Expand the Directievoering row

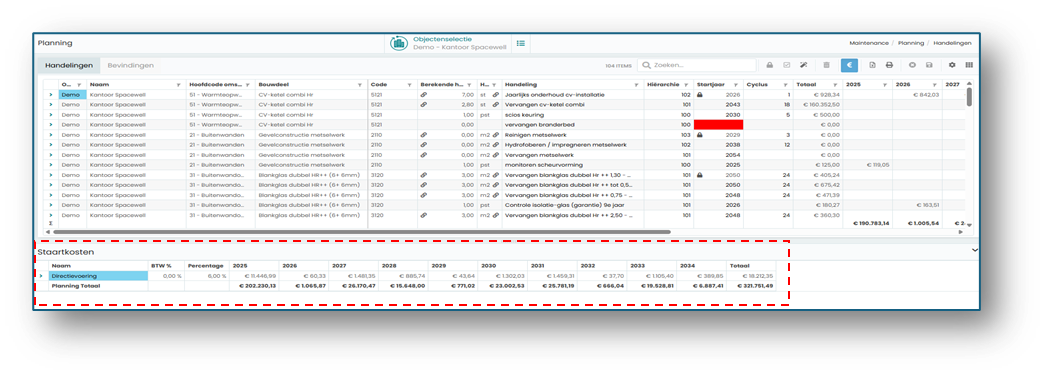point(41,275)
